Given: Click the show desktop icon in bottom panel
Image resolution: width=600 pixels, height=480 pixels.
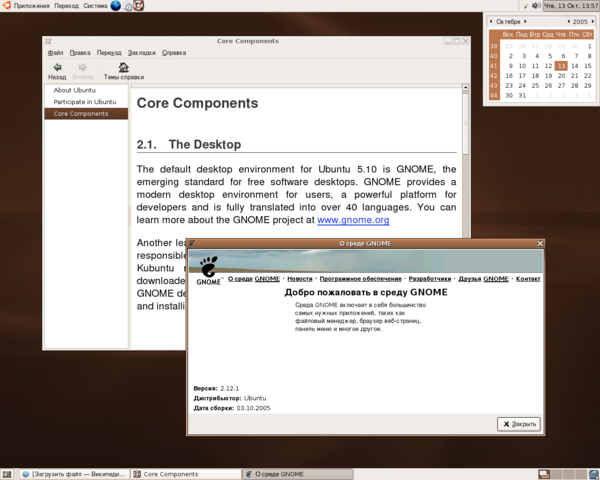Looking at the screenshot, I should [x=9, y=473].
